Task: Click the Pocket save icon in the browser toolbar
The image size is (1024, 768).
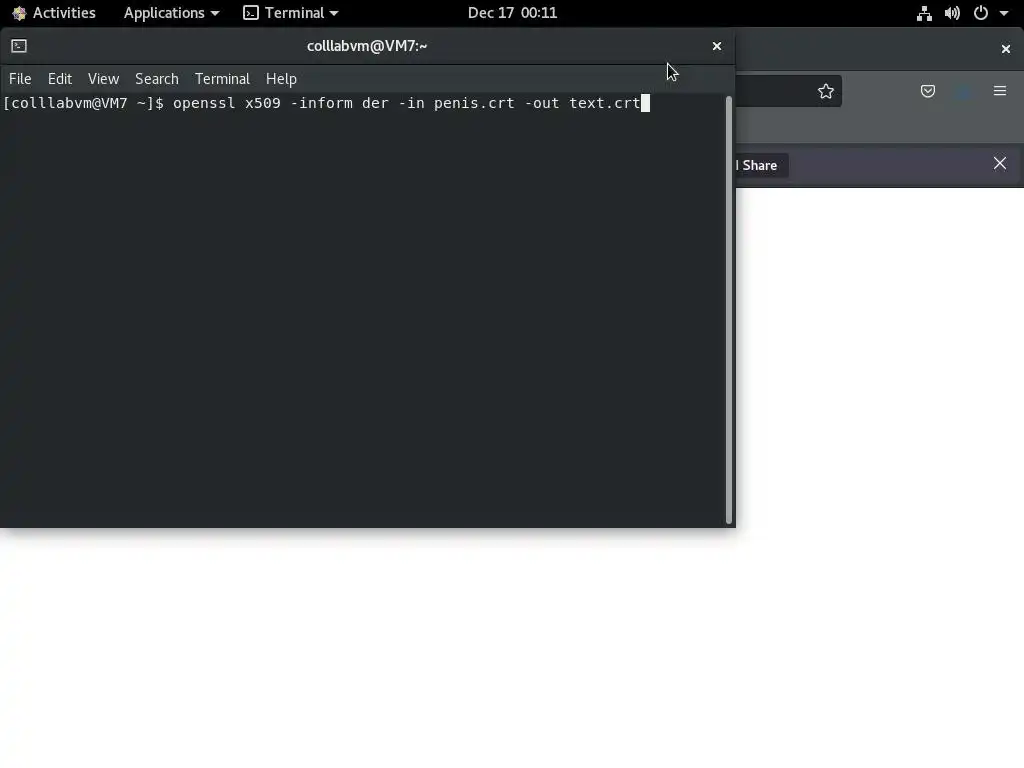Action: click(927, 91)
